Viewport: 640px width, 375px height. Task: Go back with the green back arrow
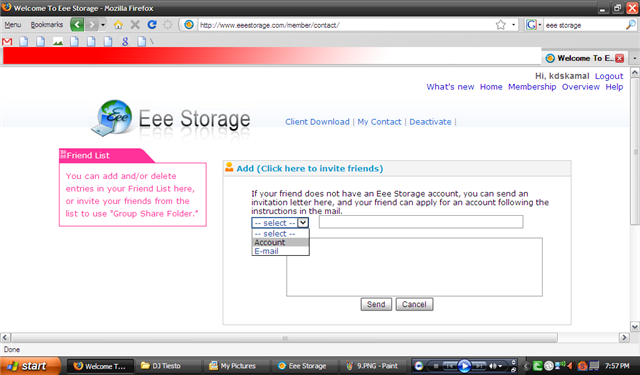click(77, 25)
